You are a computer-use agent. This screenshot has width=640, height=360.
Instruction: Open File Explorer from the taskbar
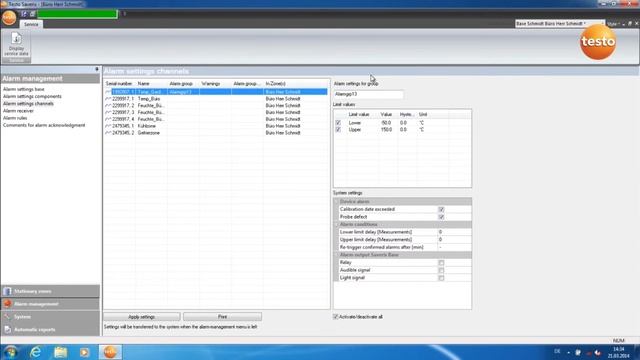point(60,352)
